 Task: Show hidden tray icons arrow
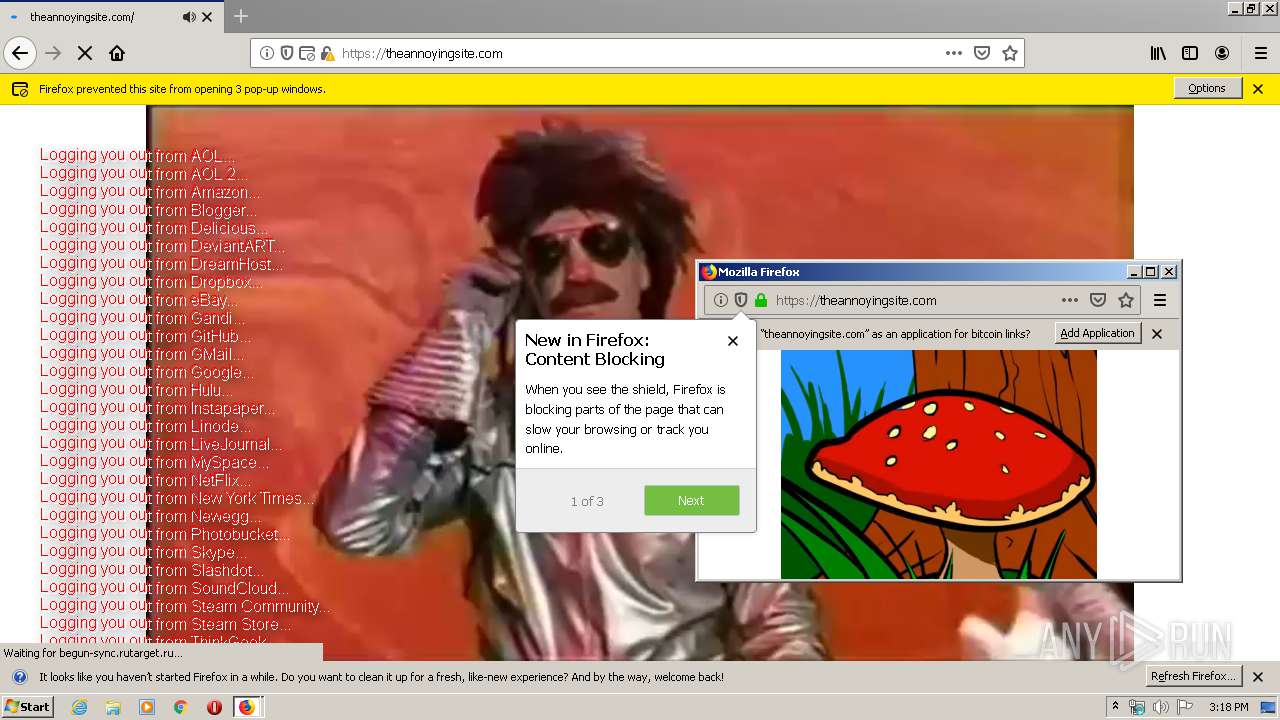1116,706
